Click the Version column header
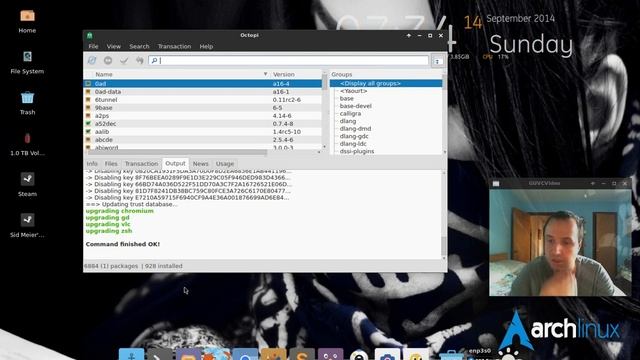 tap(296, 74)
